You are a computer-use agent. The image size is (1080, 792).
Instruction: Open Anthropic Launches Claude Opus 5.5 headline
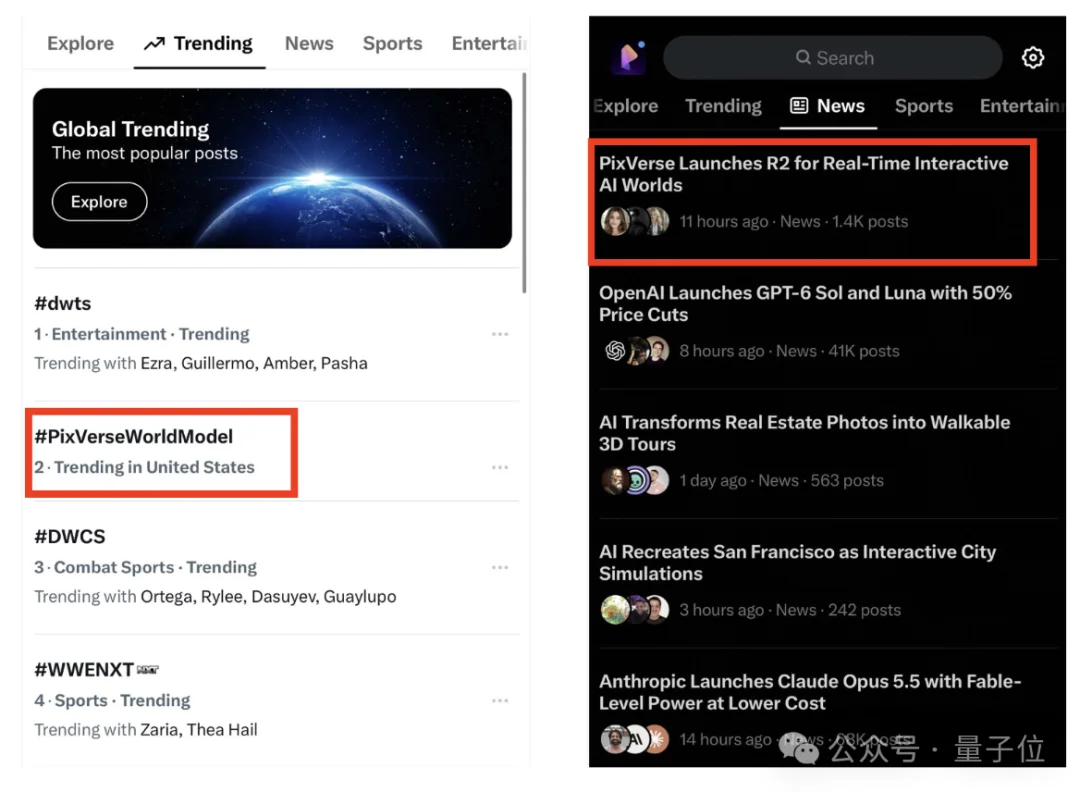(x=810, y=692)
